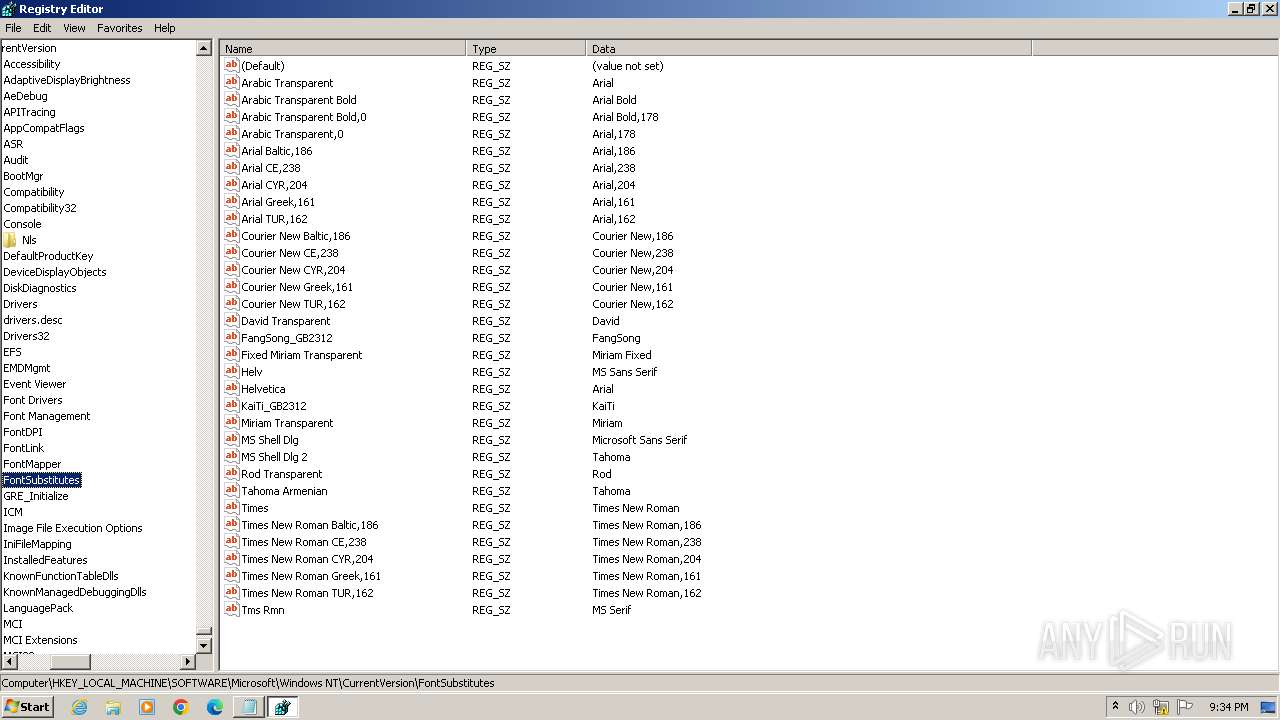1280x720 pixels.
Task: Select the FontSubstitutes registry key
Action: pos(42,480)
